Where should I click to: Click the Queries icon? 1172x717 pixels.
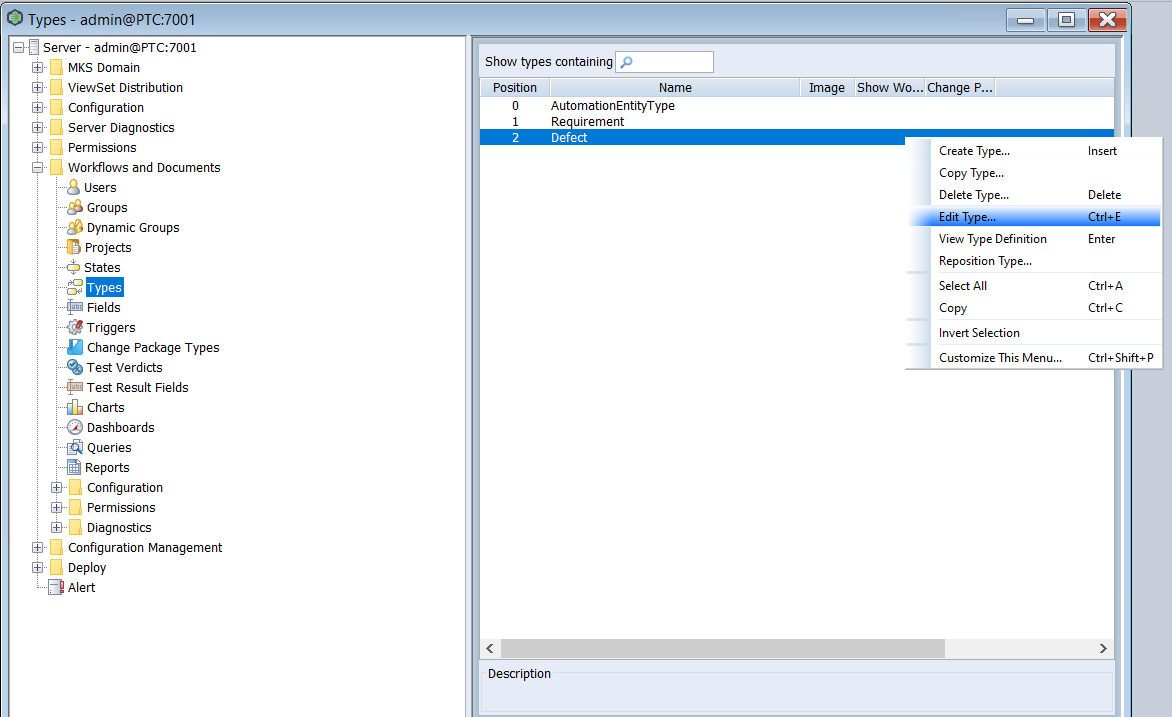point(75,447)
